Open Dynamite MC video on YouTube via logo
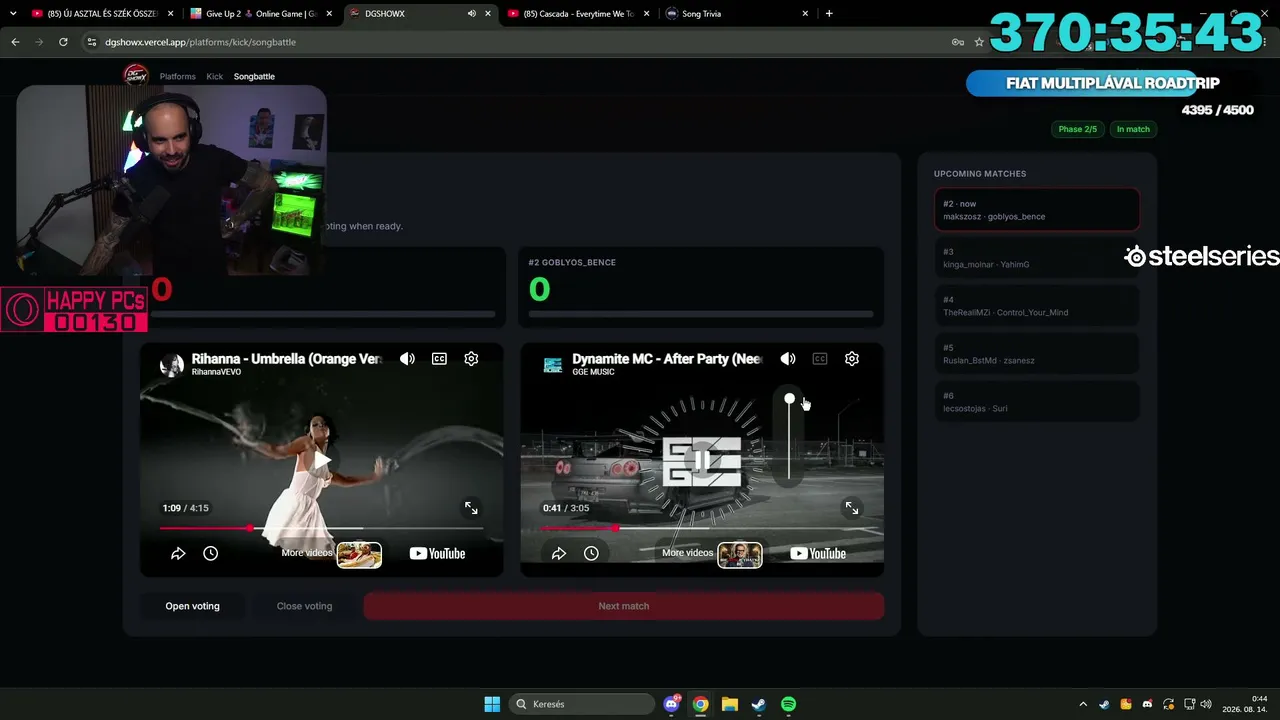The image size is (1280, 720). tap(818, 553)
